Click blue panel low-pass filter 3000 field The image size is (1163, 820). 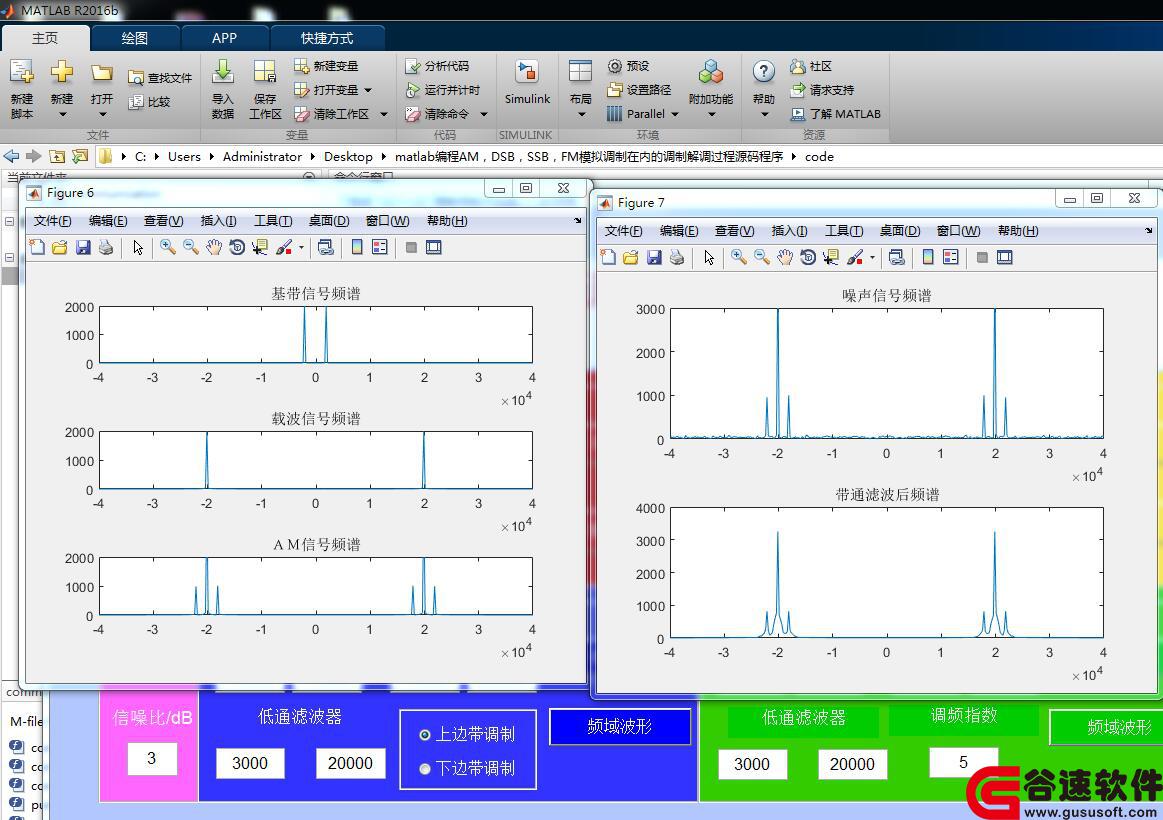coord(250,763)
